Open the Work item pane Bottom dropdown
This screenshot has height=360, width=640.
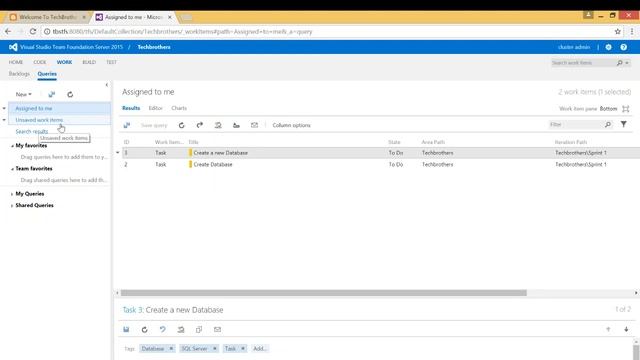click(608, 109)
